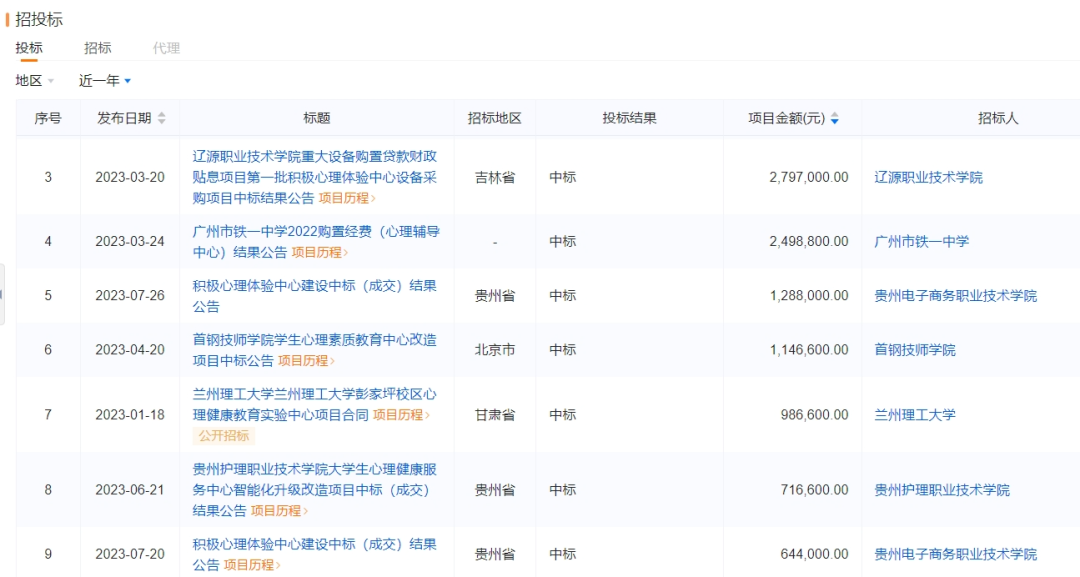Image resolution: width=1080 pixels, height=577 pixels.
Task: Open the 近一年 time range dropdown
Action: (105, 81)
